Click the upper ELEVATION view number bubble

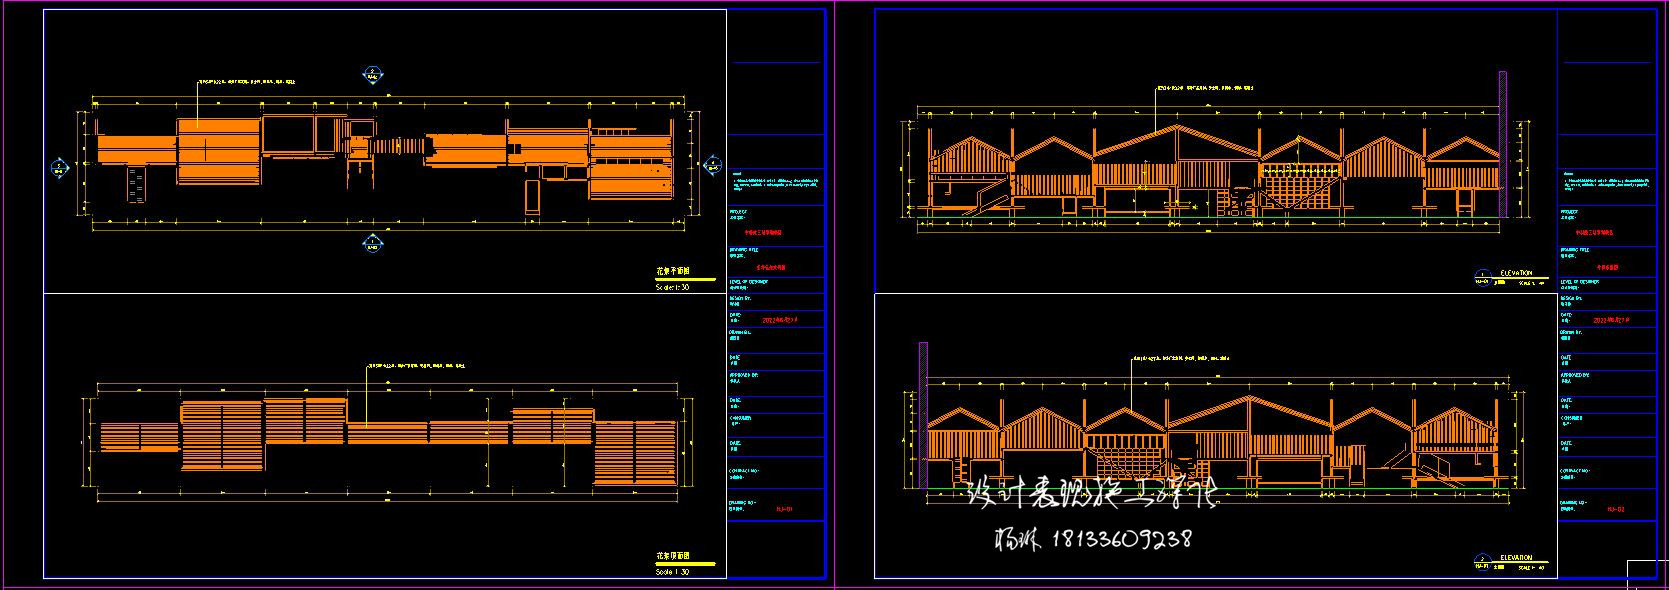1482,276
